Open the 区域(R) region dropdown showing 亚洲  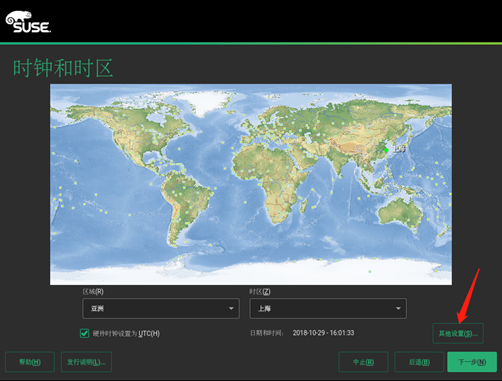pyautogui.click(x=161, y=308)
